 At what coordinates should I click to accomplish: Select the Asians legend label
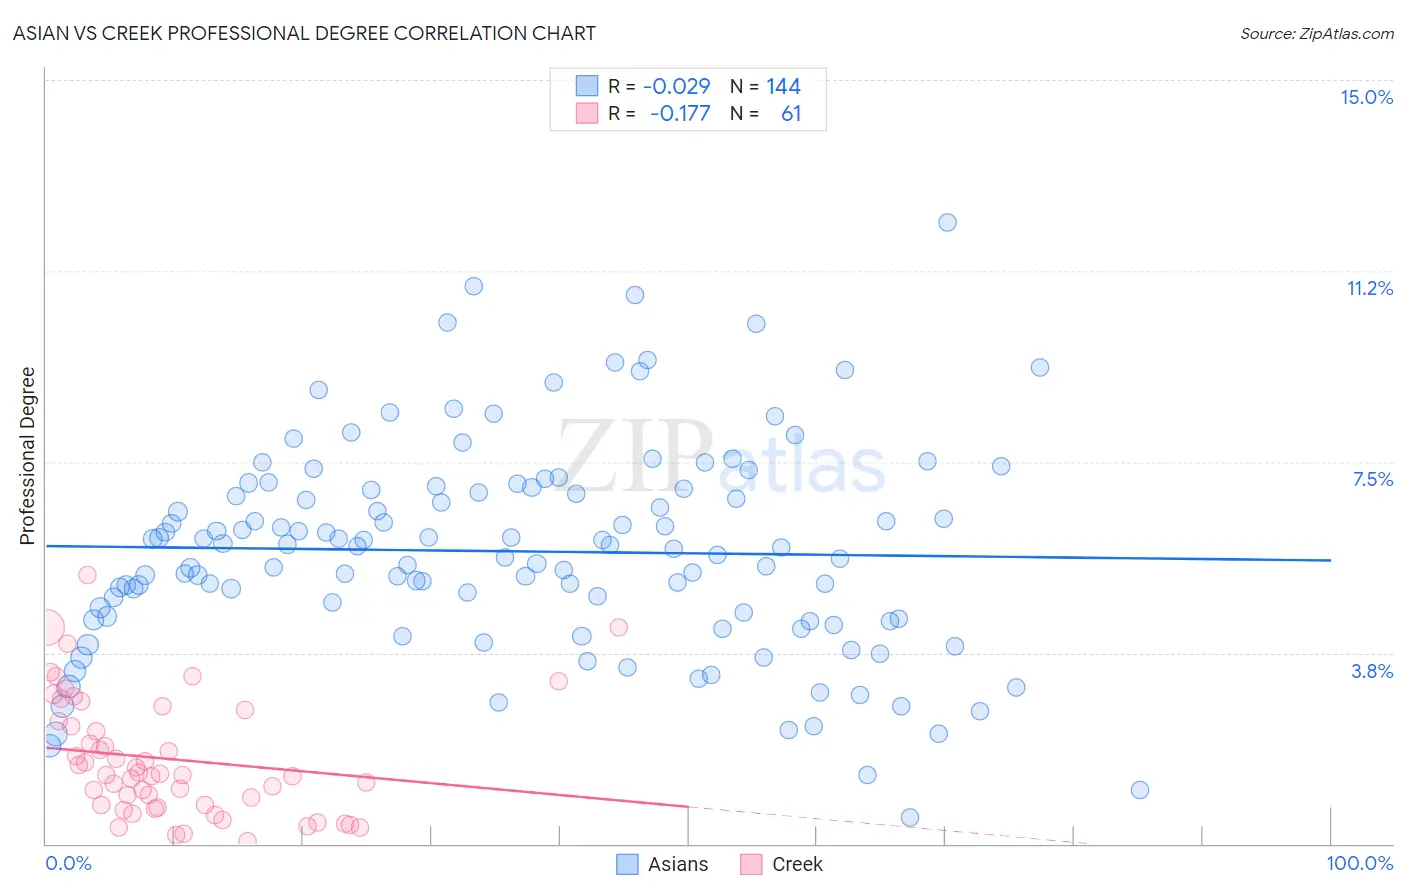(x=678, y=864)
